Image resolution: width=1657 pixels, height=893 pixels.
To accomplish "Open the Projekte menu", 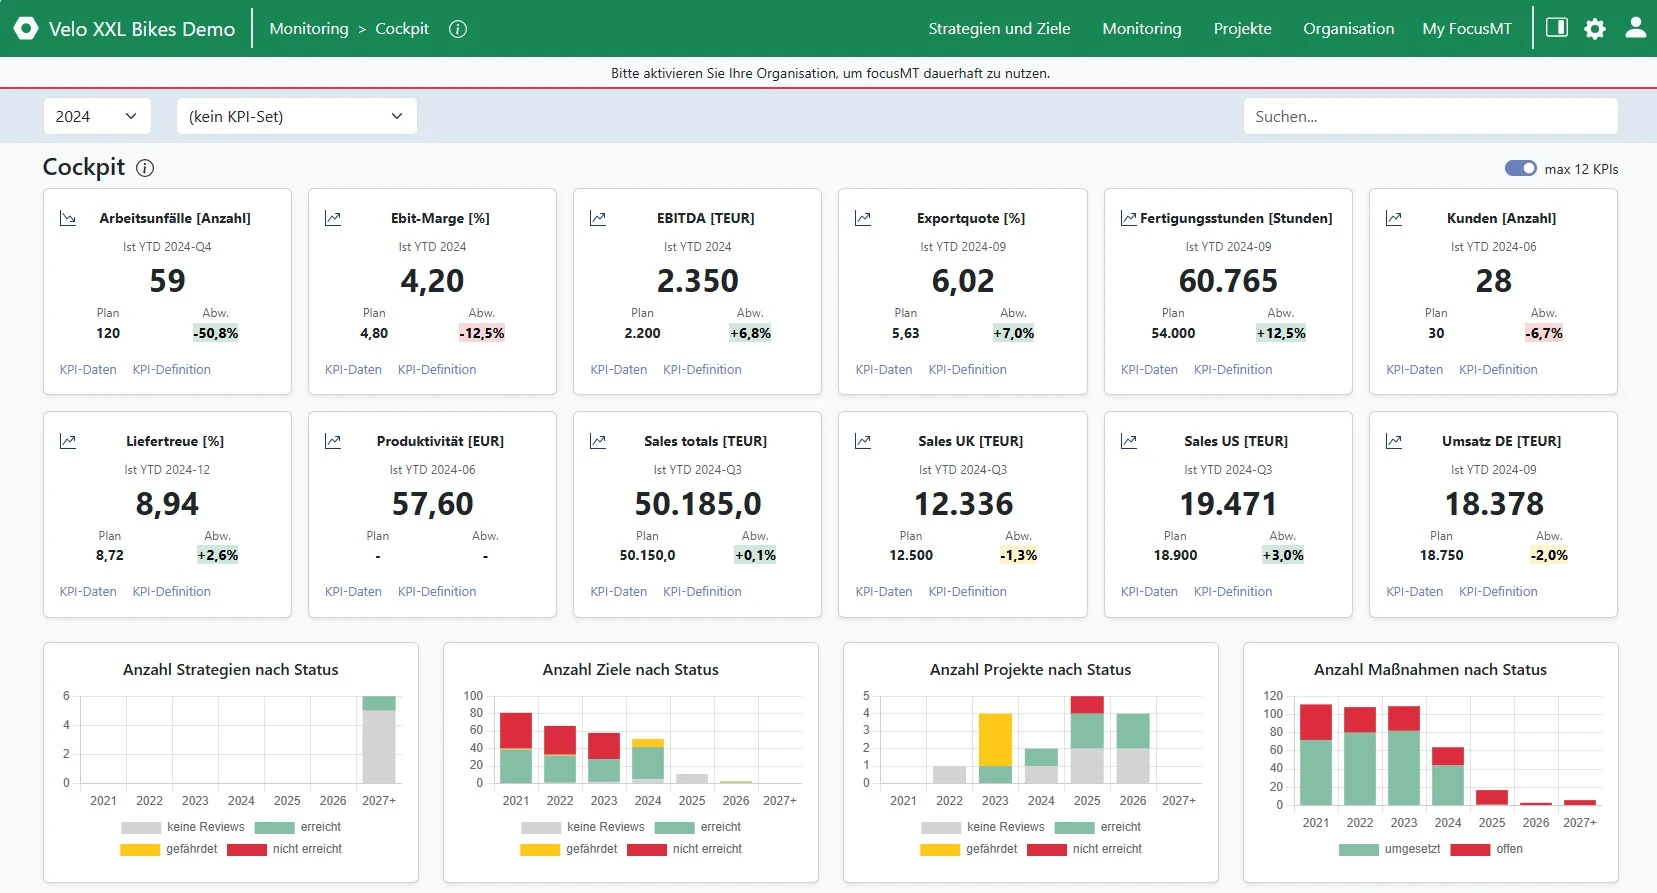I will 1242,29.
